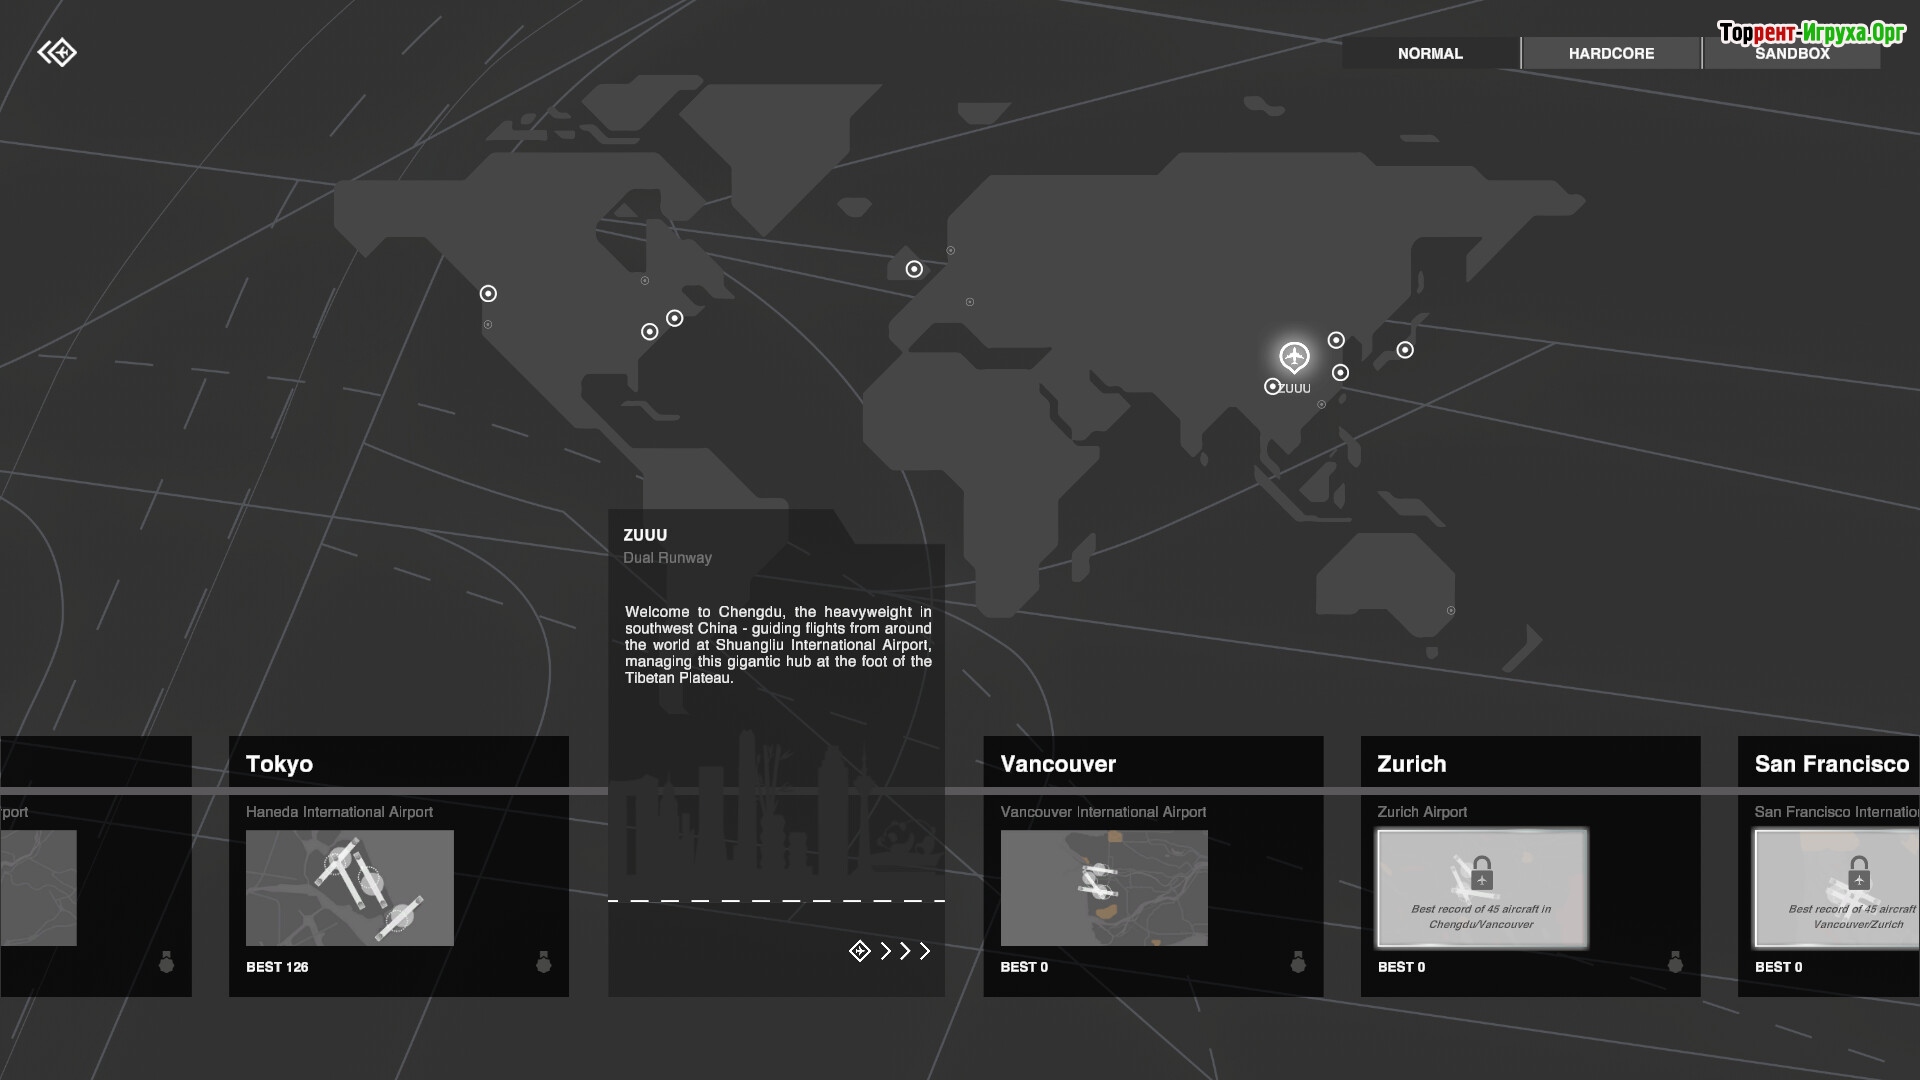Click the back arrow plane icon
This screenshot has height=1080, width=1920.
click(57, 52)
